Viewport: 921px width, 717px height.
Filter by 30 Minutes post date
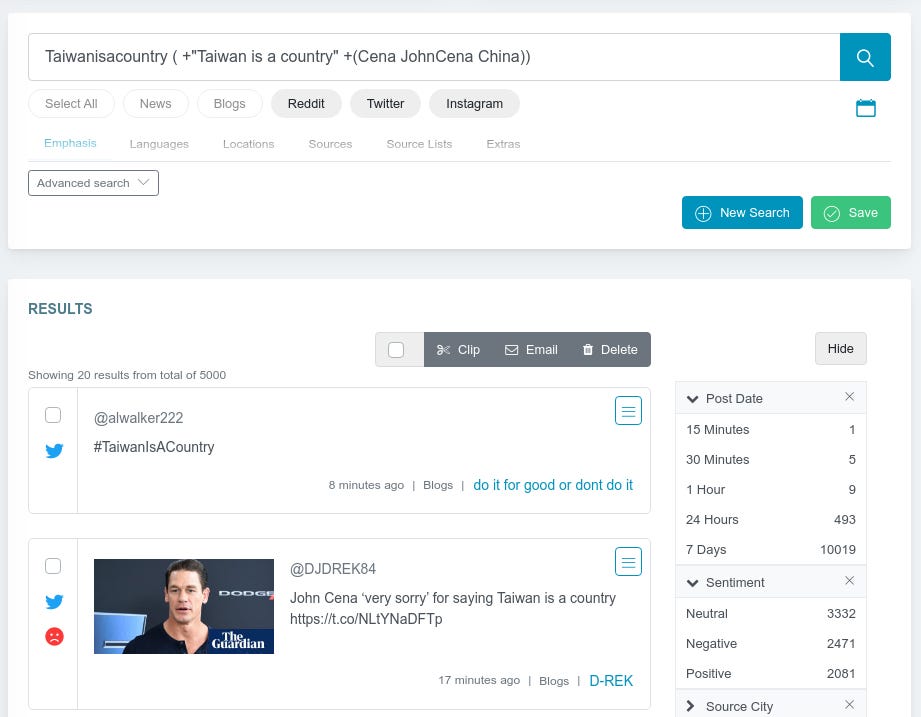pos(771,460)
